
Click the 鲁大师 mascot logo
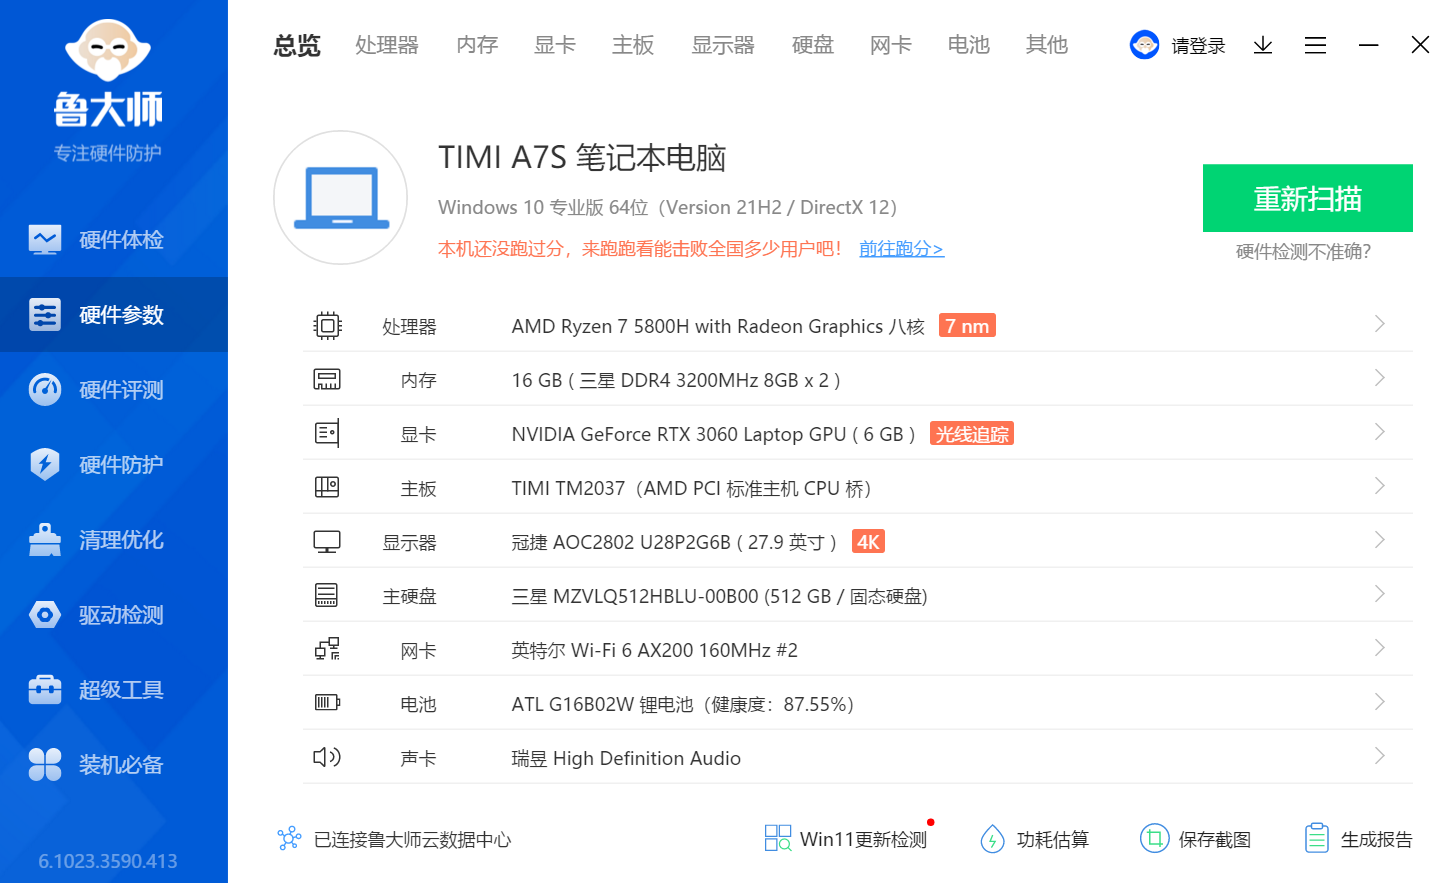108,50
